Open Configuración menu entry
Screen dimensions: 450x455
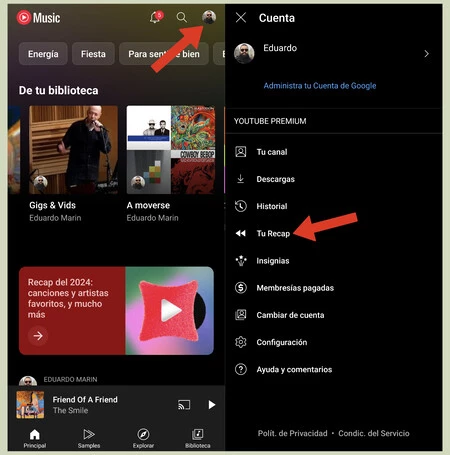pos(334,342)
